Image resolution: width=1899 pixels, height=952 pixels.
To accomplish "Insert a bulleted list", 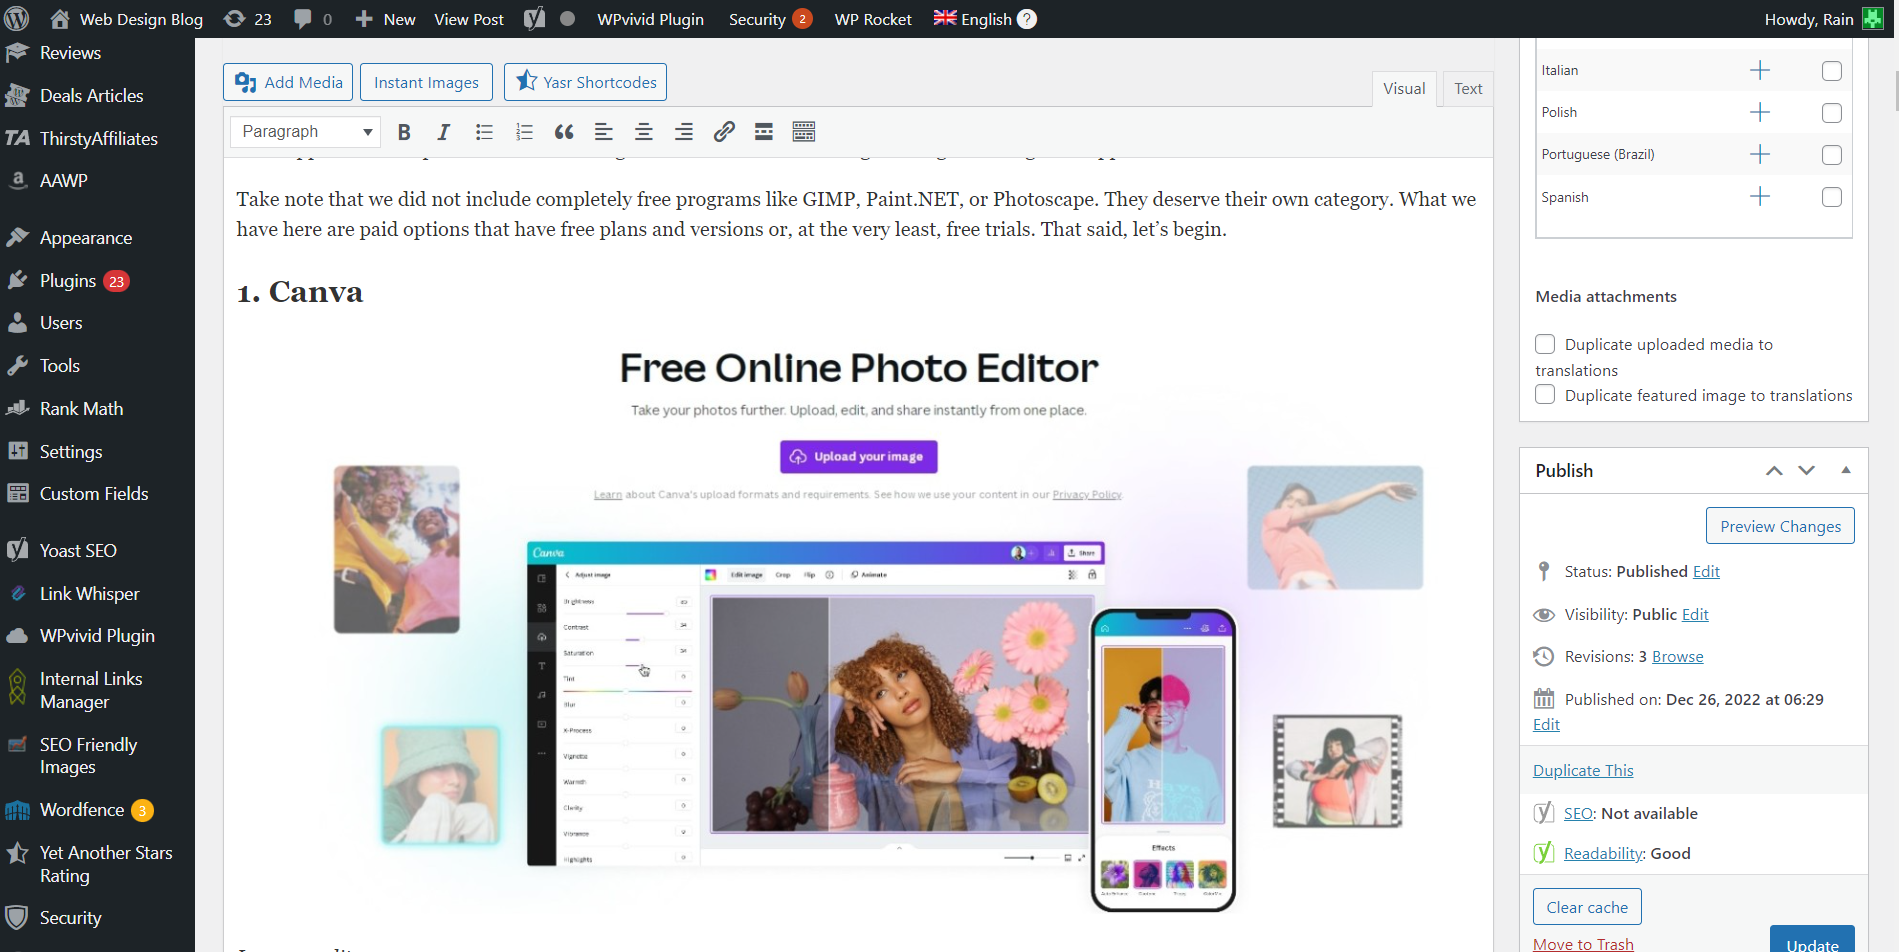I will 484,132.
